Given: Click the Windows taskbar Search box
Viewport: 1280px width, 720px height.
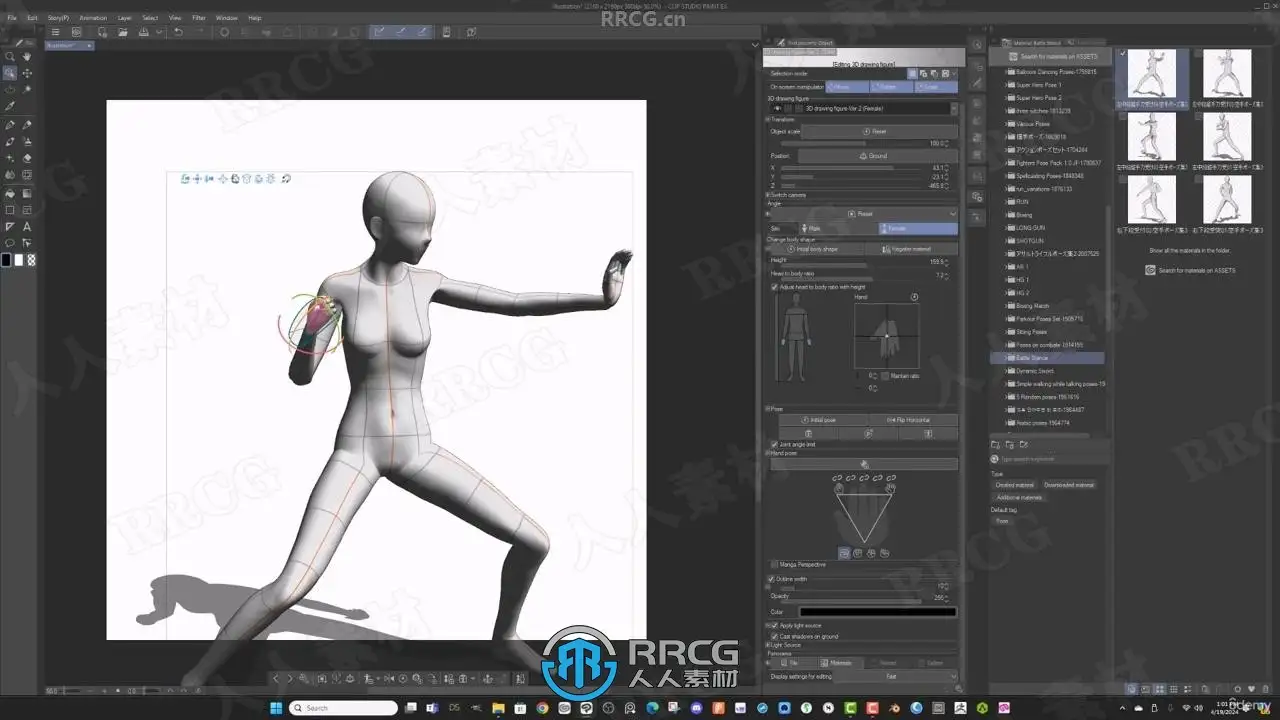Looking at the screenshot, I should click(x=343, y=708).
